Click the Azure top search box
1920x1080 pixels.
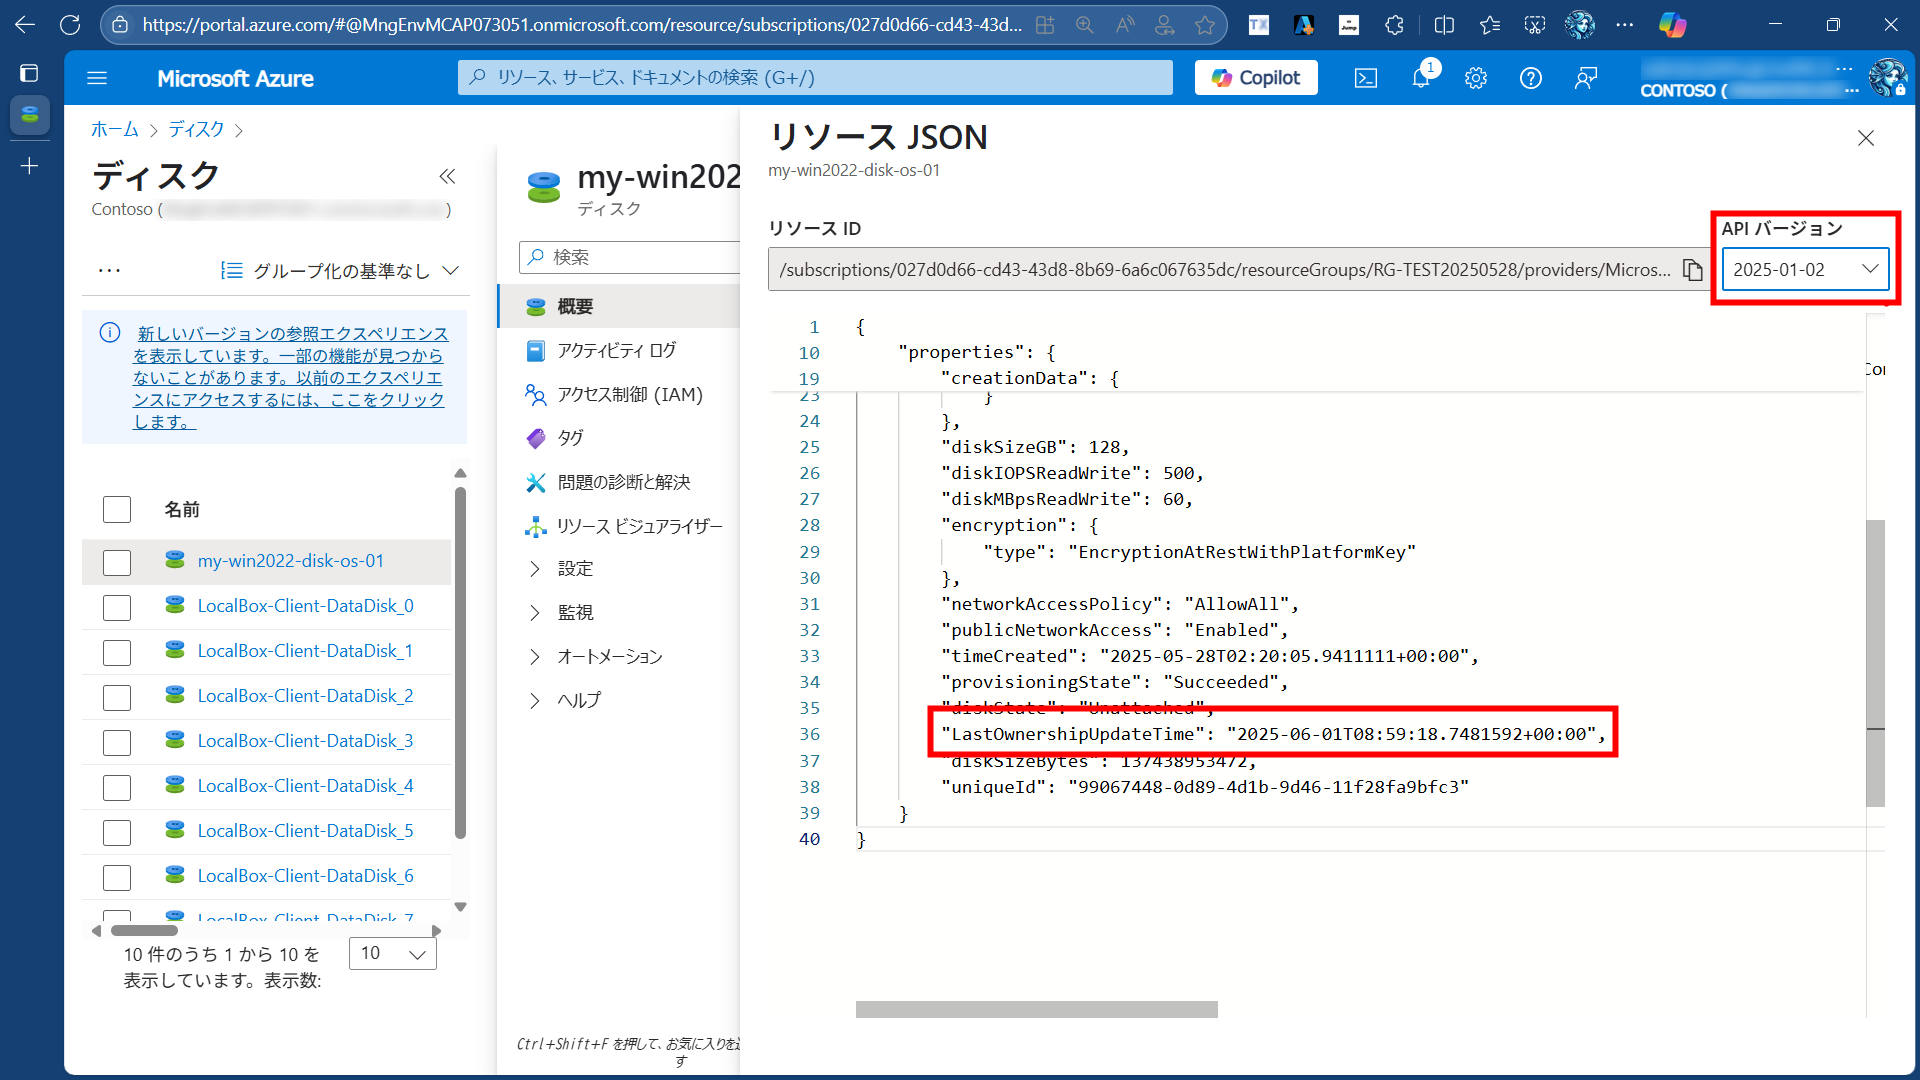tap(815, 78)
